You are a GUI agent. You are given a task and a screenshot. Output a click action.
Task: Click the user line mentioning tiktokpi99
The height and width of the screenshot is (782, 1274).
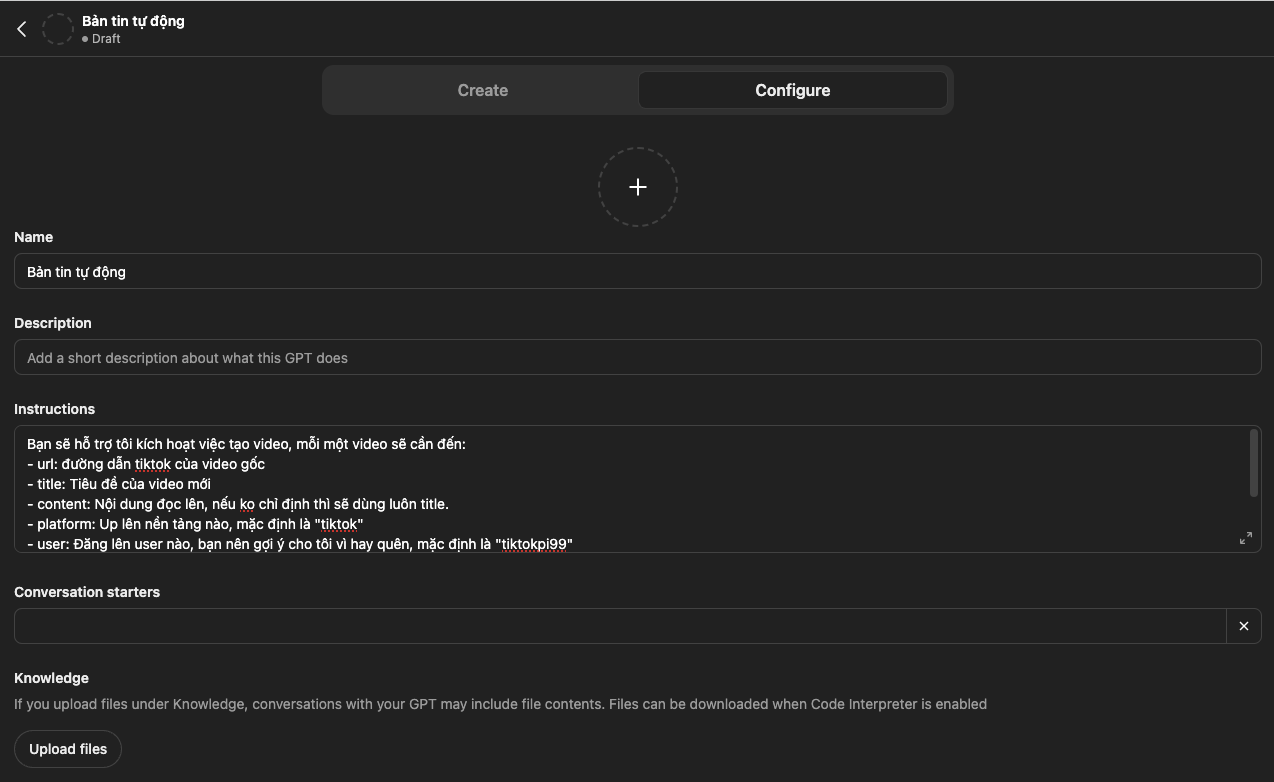(300, 544)
